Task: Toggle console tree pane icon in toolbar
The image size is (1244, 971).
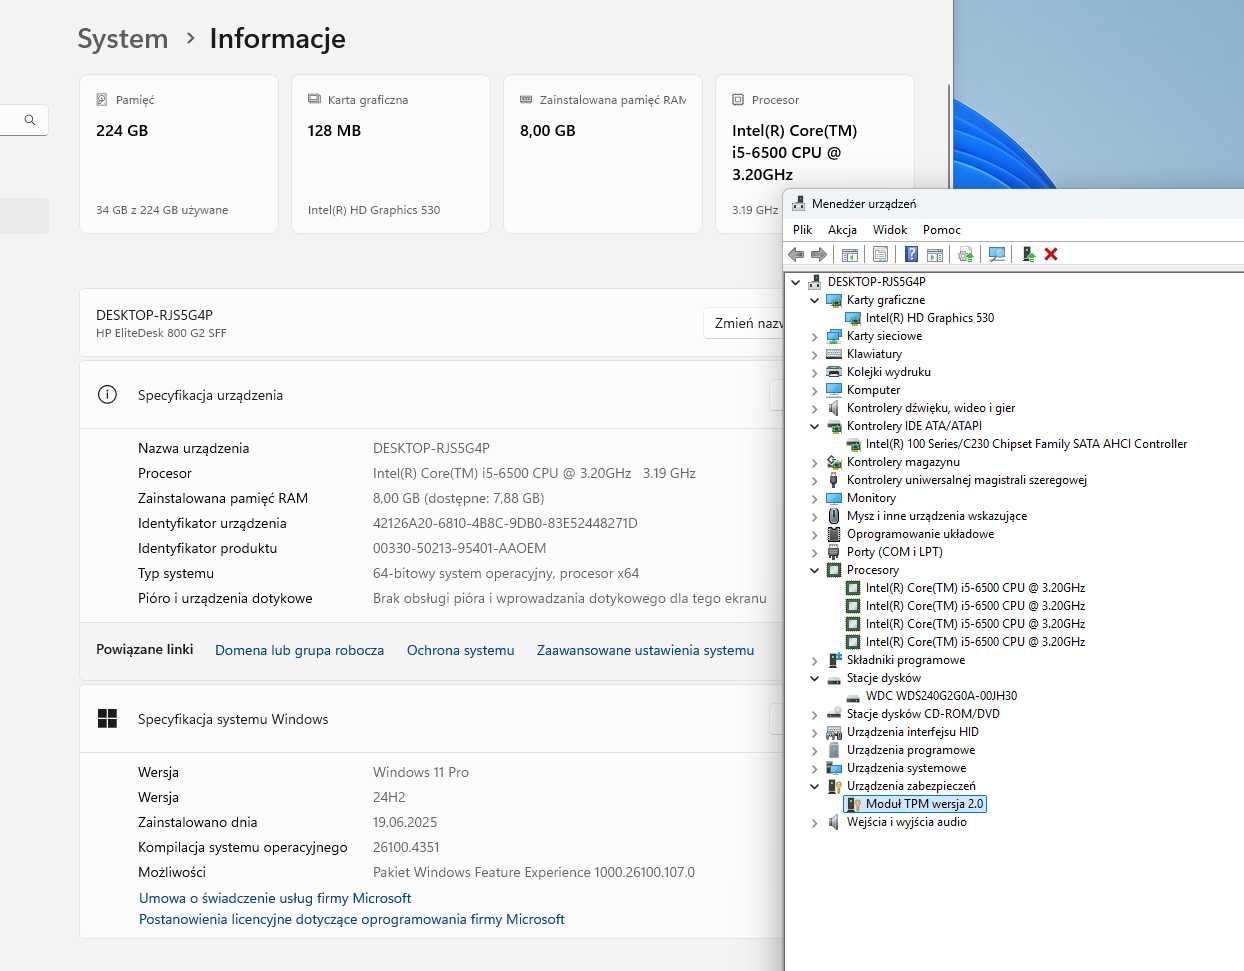Action: pos(850,254)
